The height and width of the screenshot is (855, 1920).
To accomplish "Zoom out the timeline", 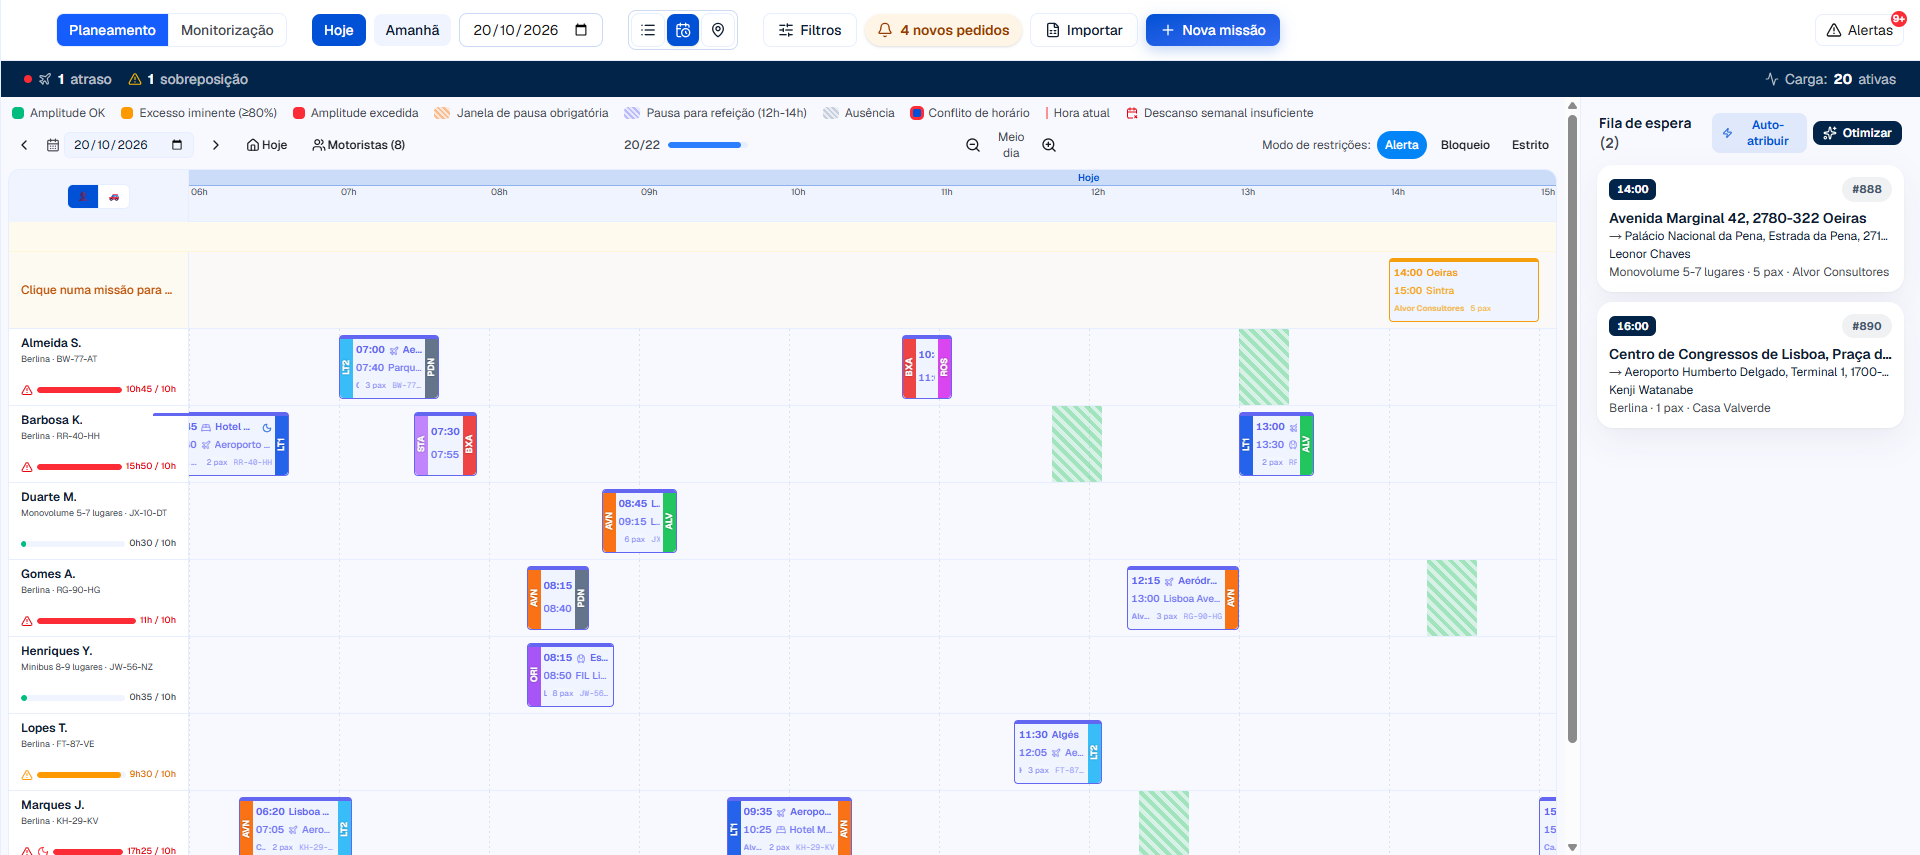I will 973,145.
